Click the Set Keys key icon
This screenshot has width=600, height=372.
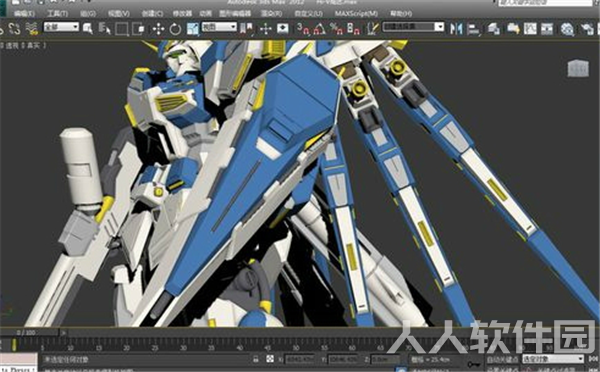coord(474,364)
